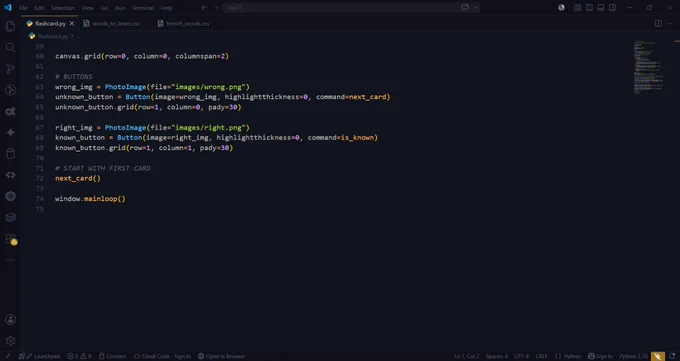The height and width of the screenshot is (361, 680).
Task: Open the Terminal menu
Action: click(143, 8)
